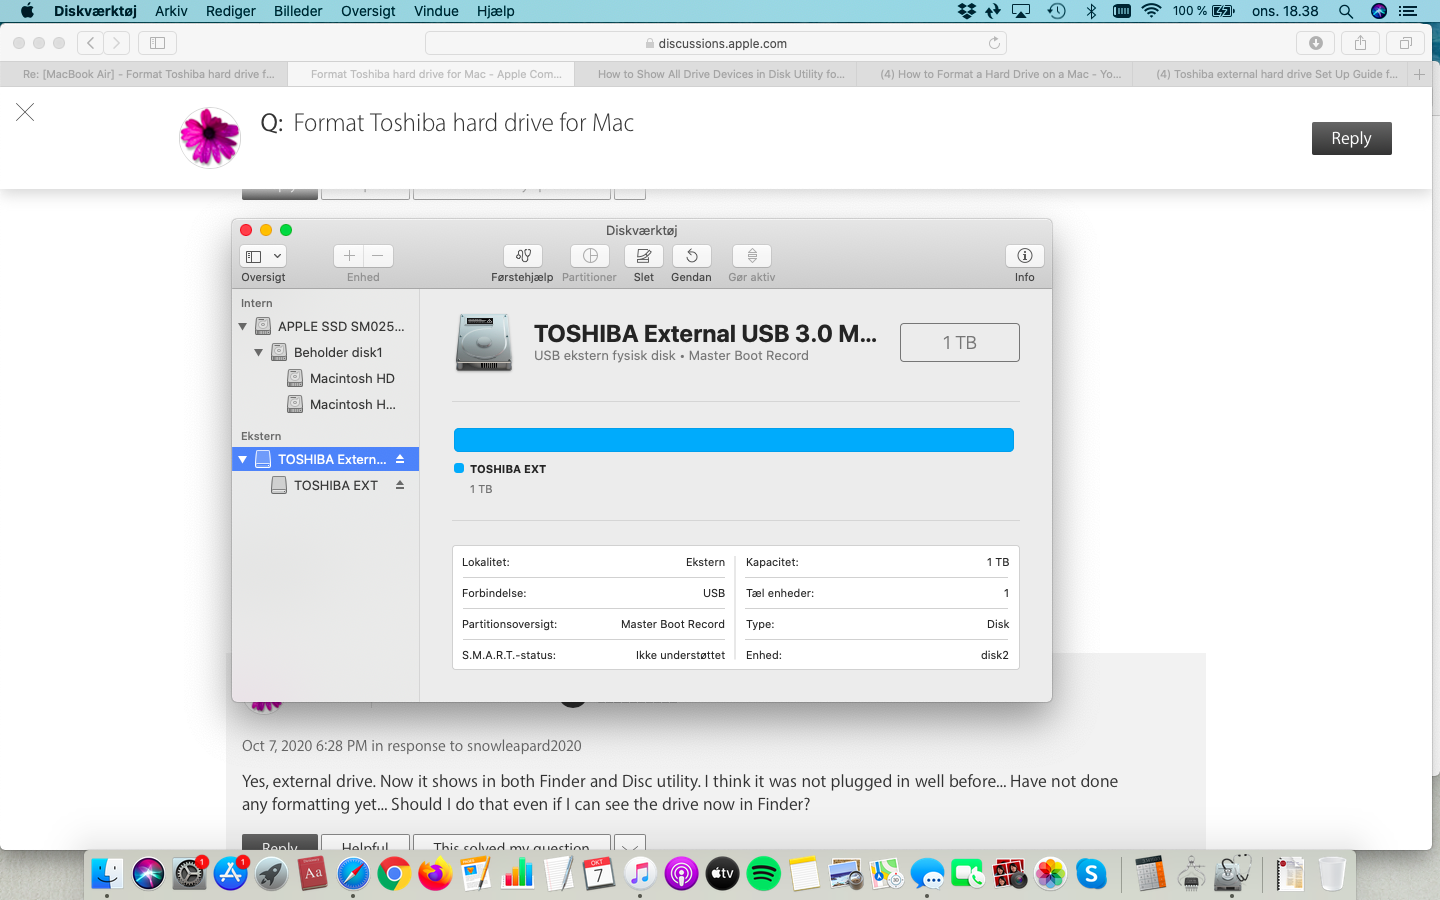Click the blue TOSHIBA EXT partition bar

click(734, 440)
